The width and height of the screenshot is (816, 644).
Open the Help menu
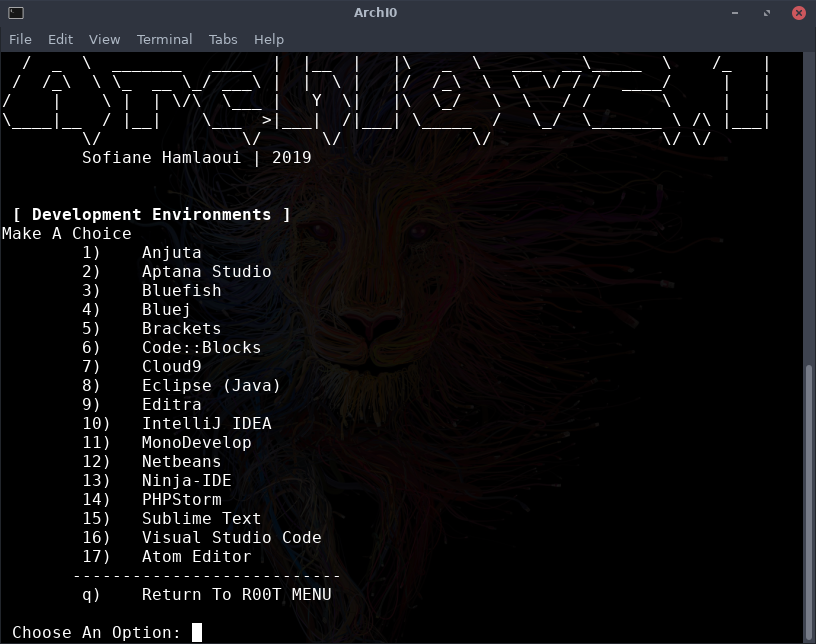pyautogui.click(x=269, y=40)
